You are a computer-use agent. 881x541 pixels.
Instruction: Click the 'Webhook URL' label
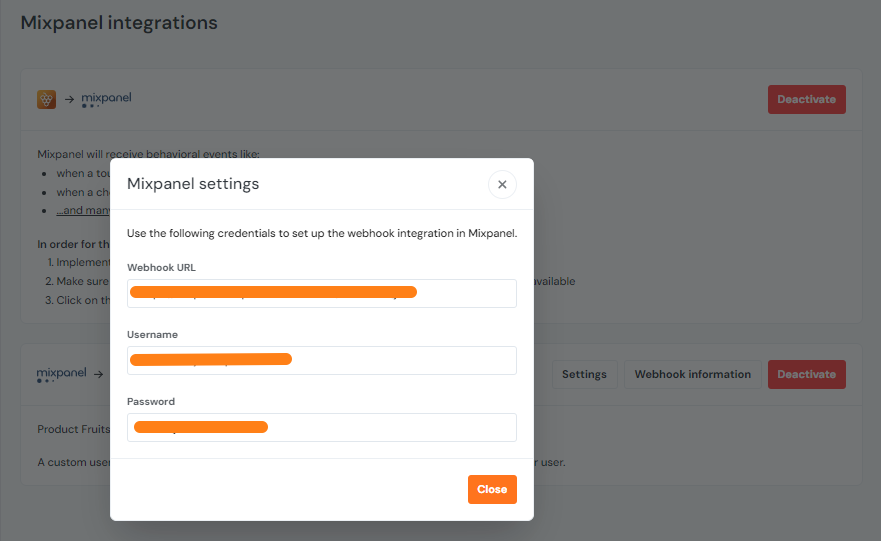click(161, 267)
